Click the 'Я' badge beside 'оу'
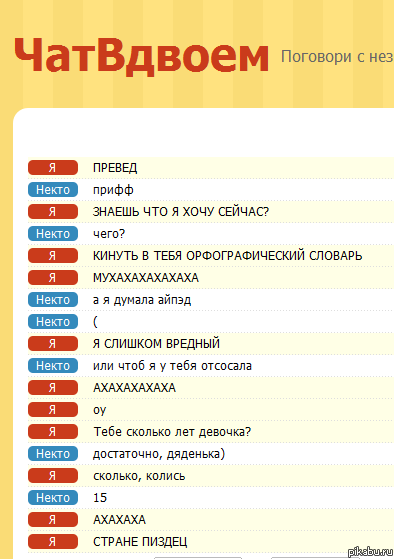This screenshot has width=394, height=559. click(53, 410)
